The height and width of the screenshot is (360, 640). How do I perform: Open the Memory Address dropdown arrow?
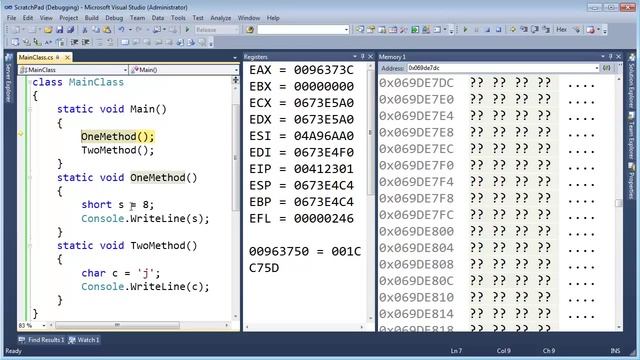click(x=597, y=68)
